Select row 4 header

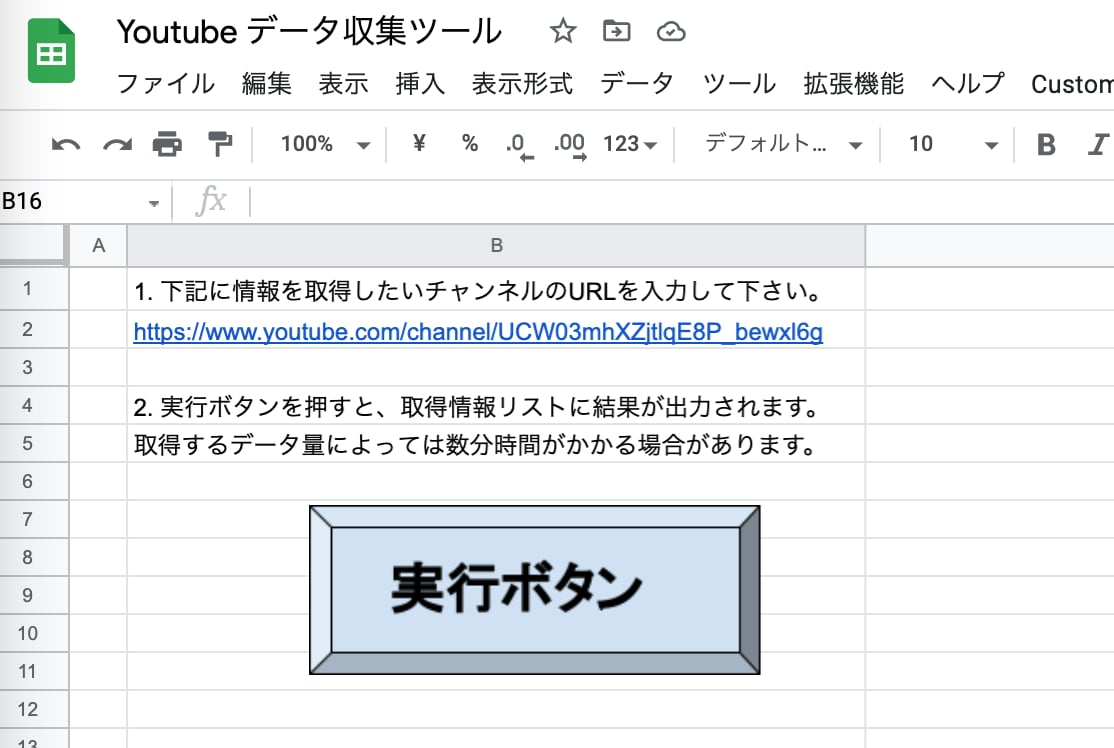(x=33, y=405)
